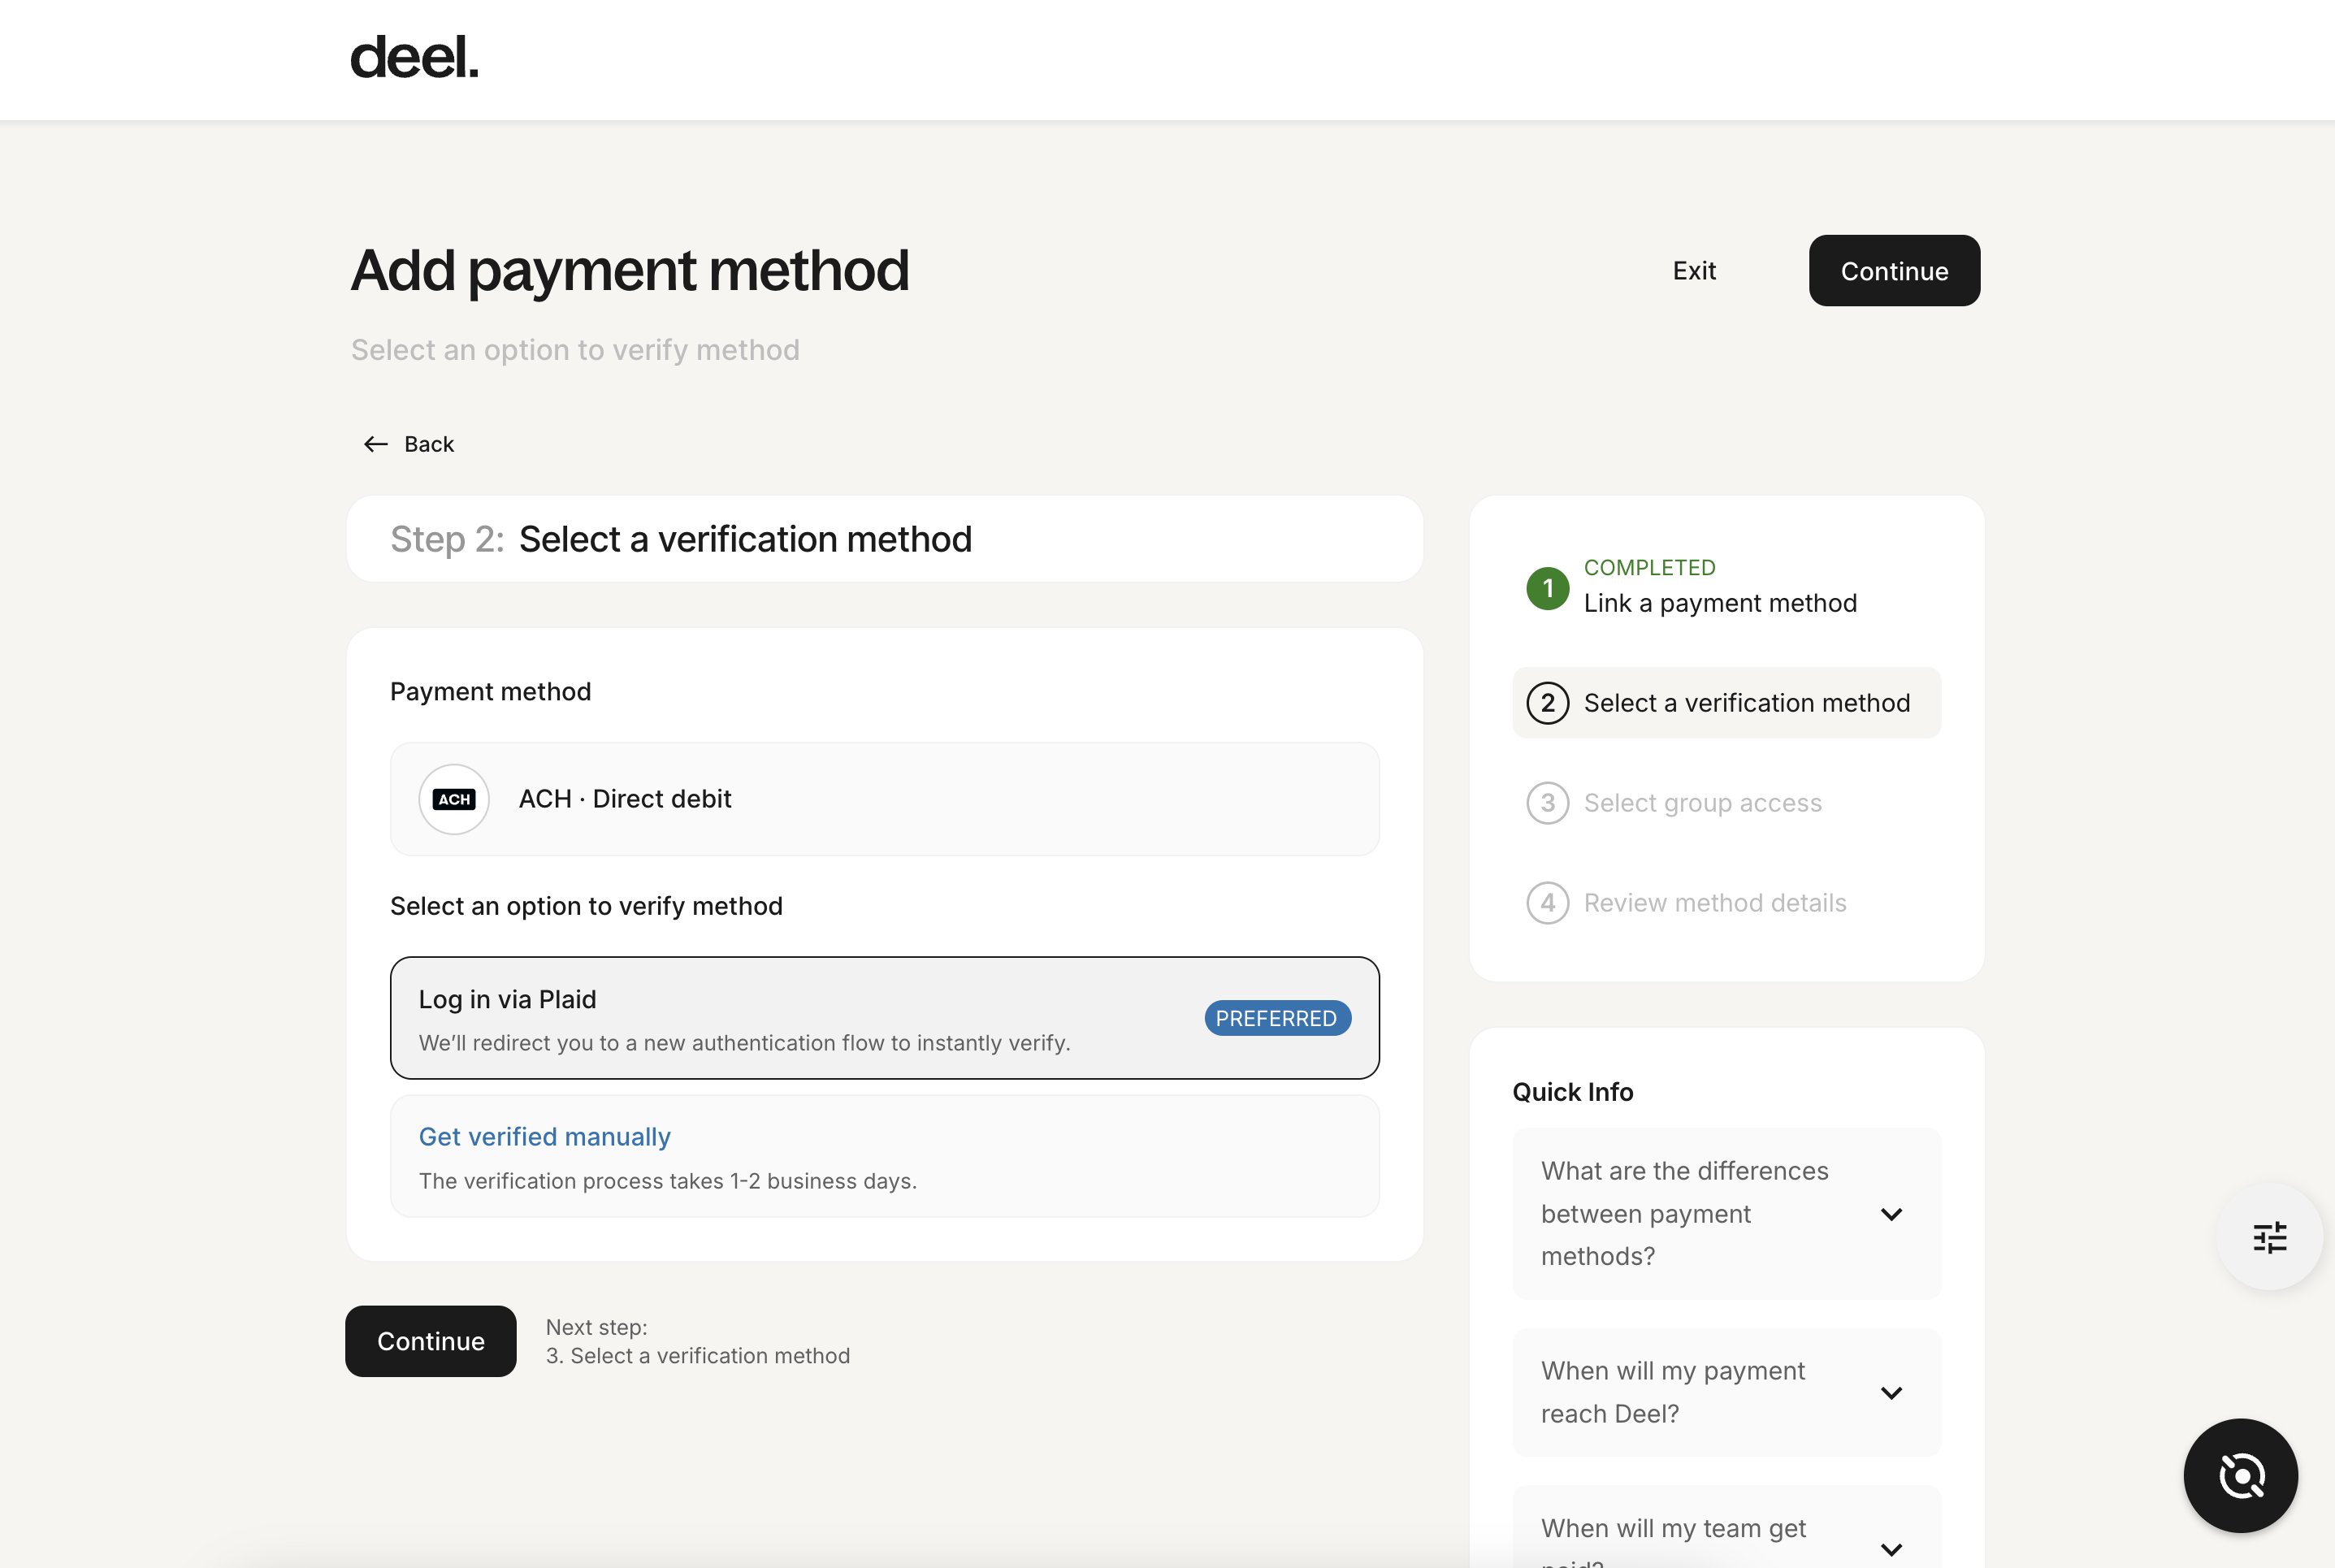Open Review method details step

(1714, 903)
